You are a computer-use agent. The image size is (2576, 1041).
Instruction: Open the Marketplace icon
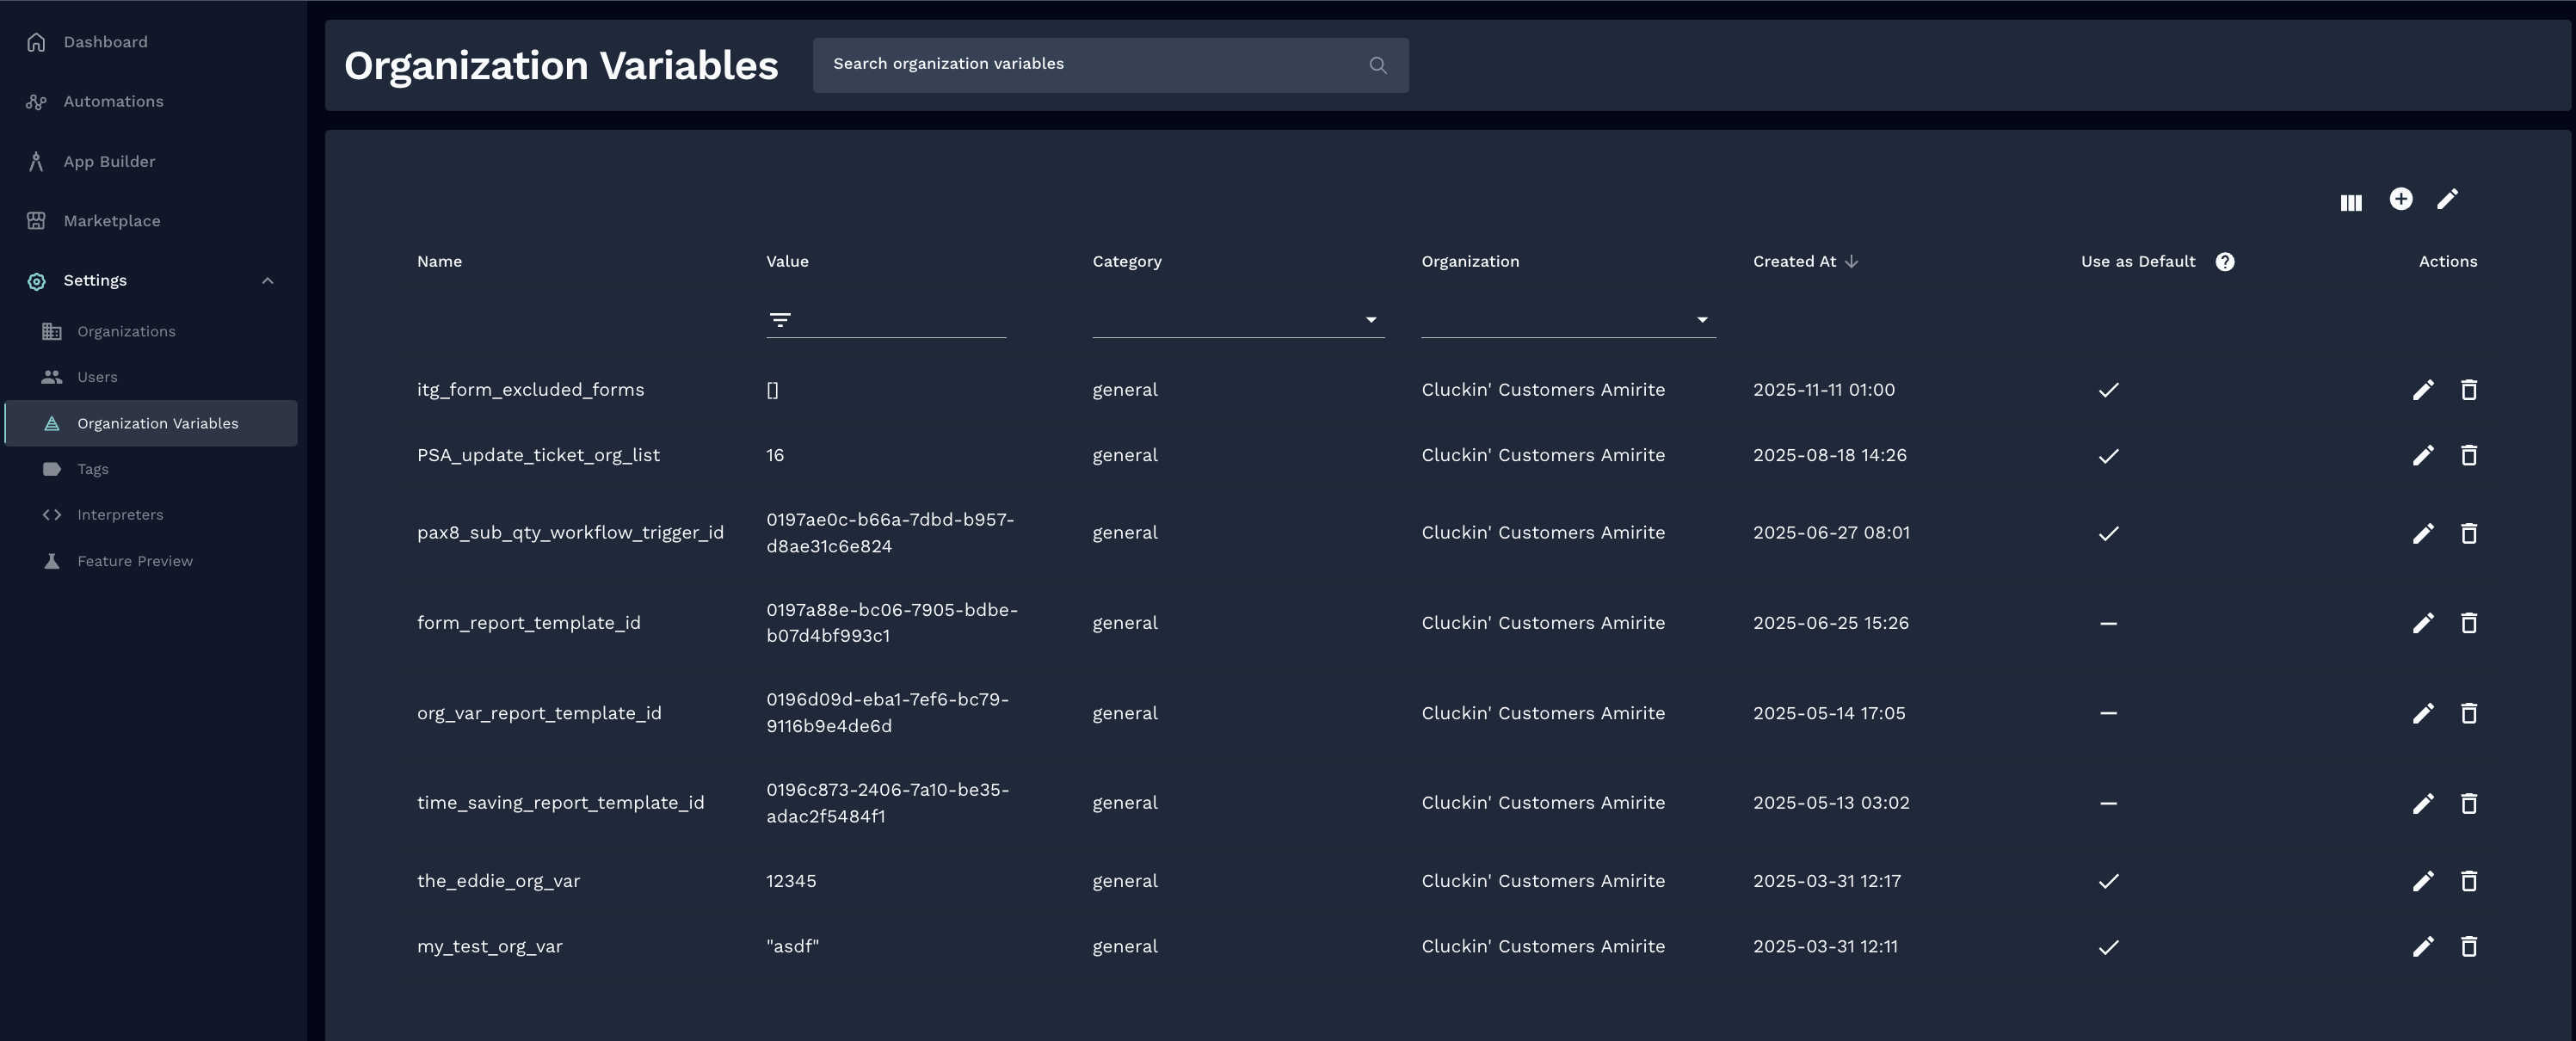[x=36, y=220]
